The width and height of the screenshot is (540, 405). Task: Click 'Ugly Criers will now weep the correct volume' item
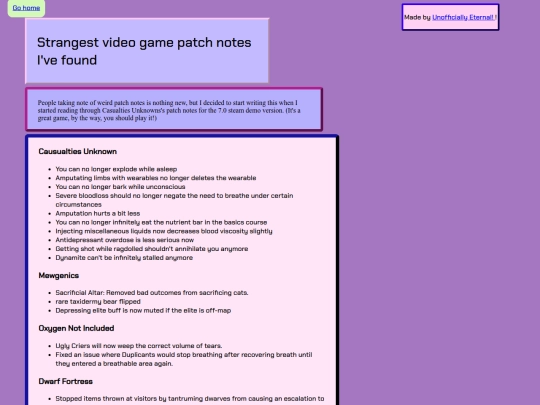[139, 346]
